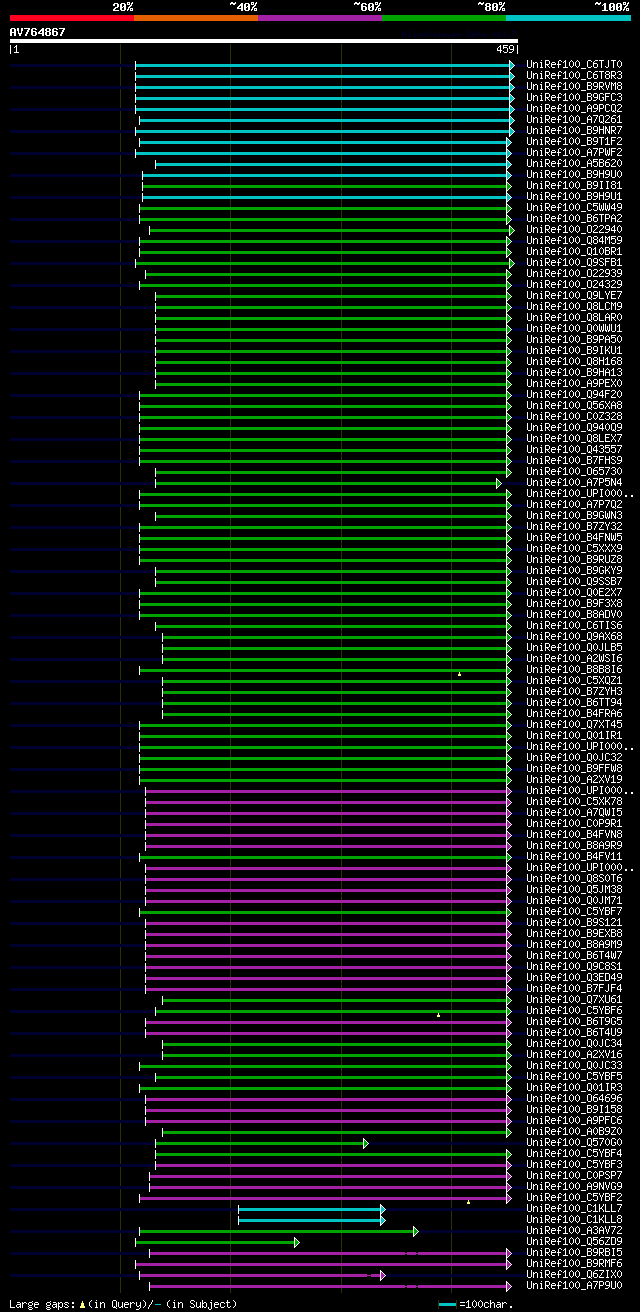Choose the UniRef100_B9II81 entry
Image resolution: width=640 pixels, height=1312 pixels.
coord(574,186)
